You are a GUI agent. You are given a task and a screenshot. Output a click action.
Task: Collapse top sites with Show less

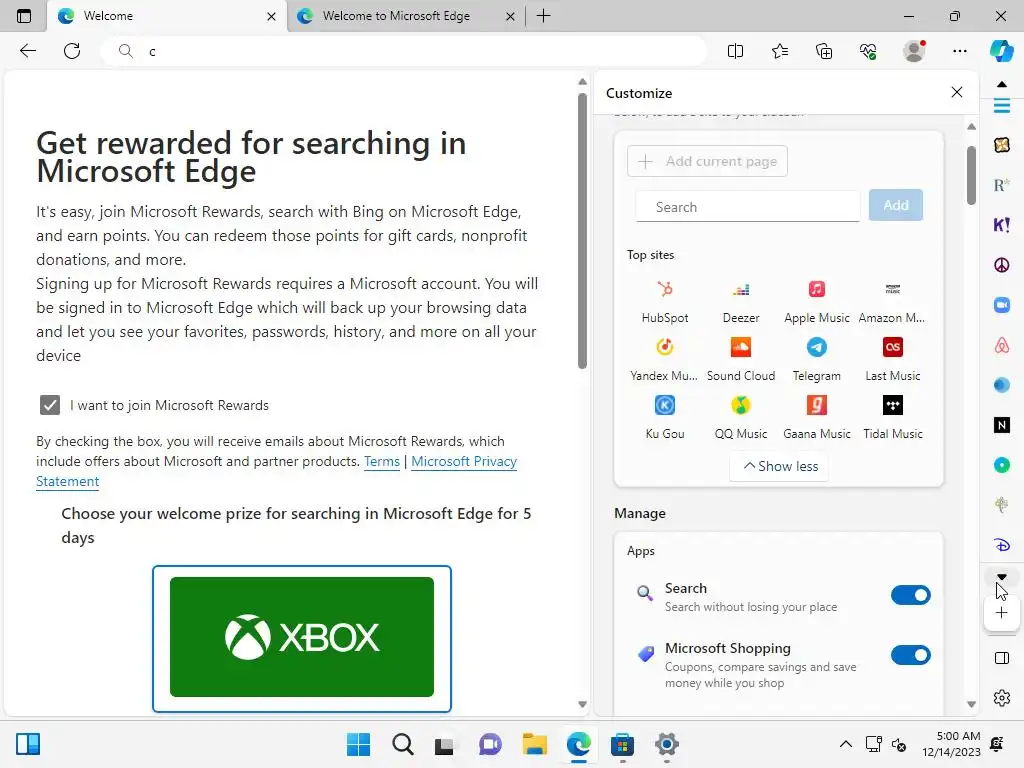tap(780, 466)
